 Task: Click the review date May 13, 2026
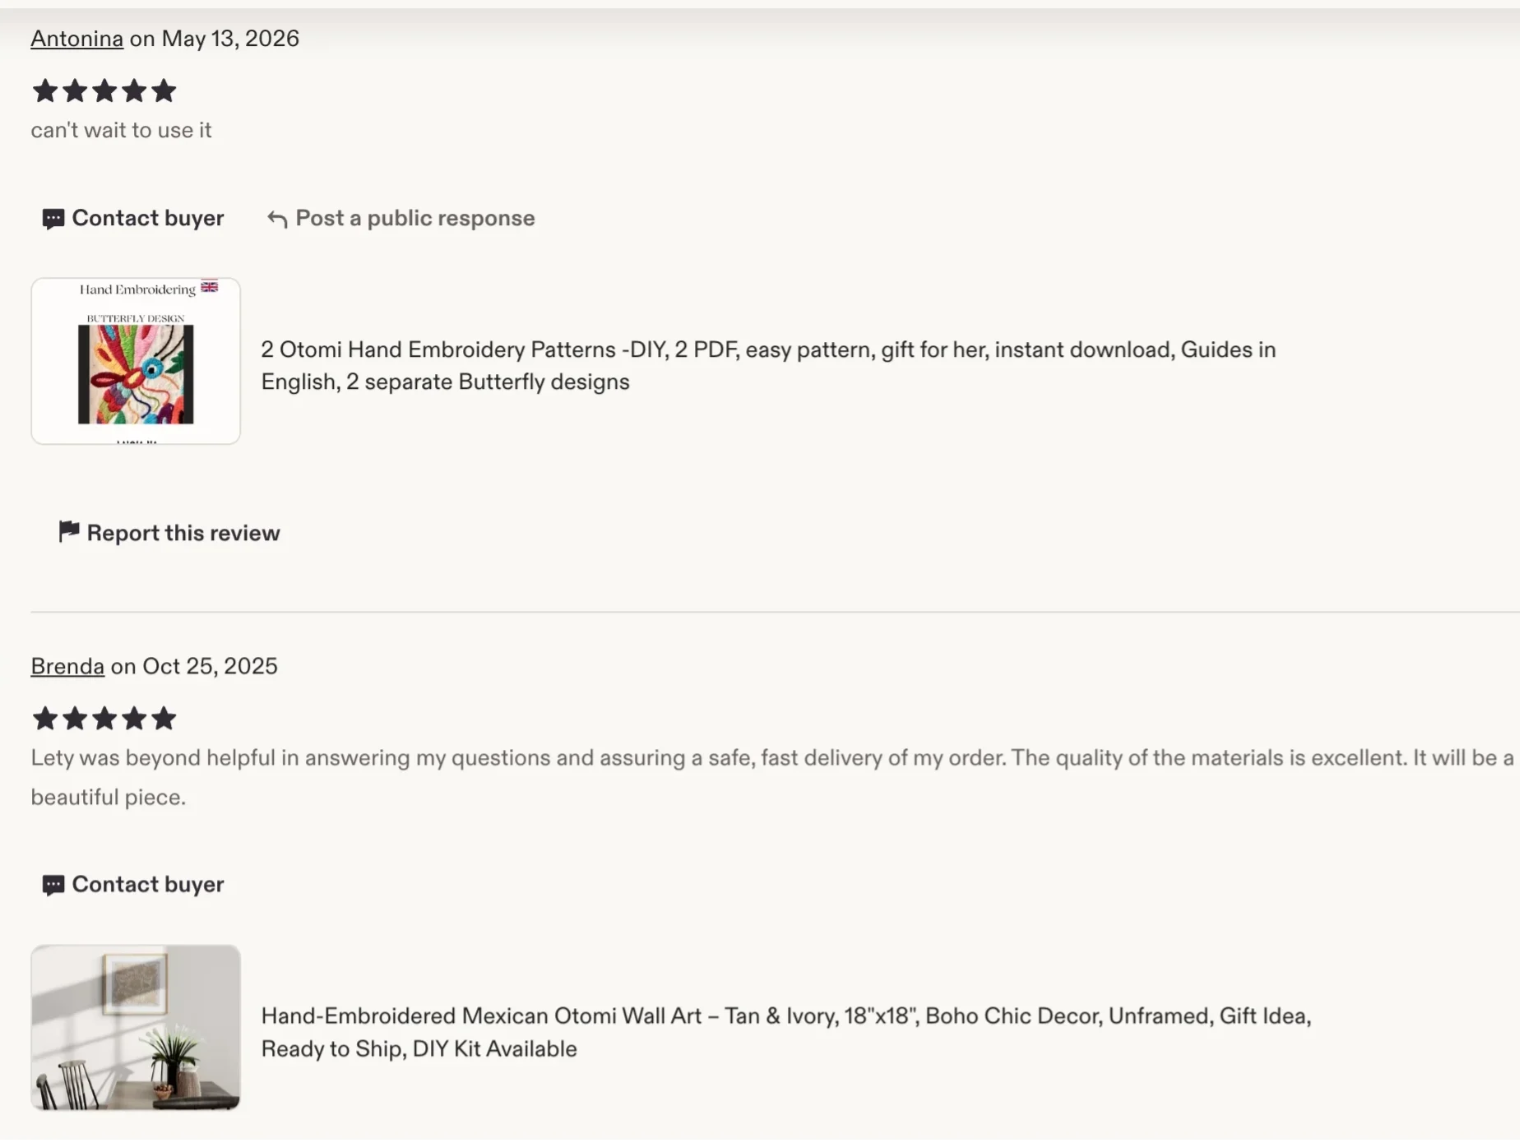[230, 39]
